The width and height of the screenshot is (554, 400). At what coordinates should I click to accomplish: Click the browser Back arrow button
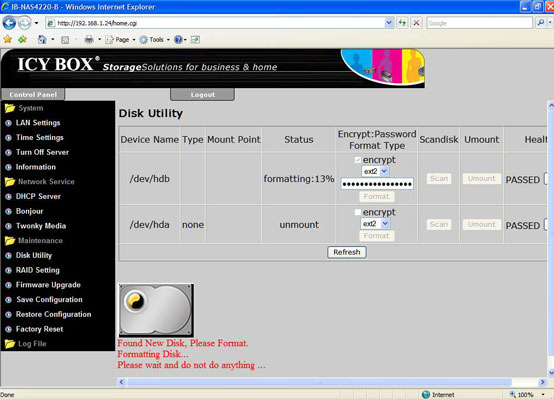pos(9,23)
